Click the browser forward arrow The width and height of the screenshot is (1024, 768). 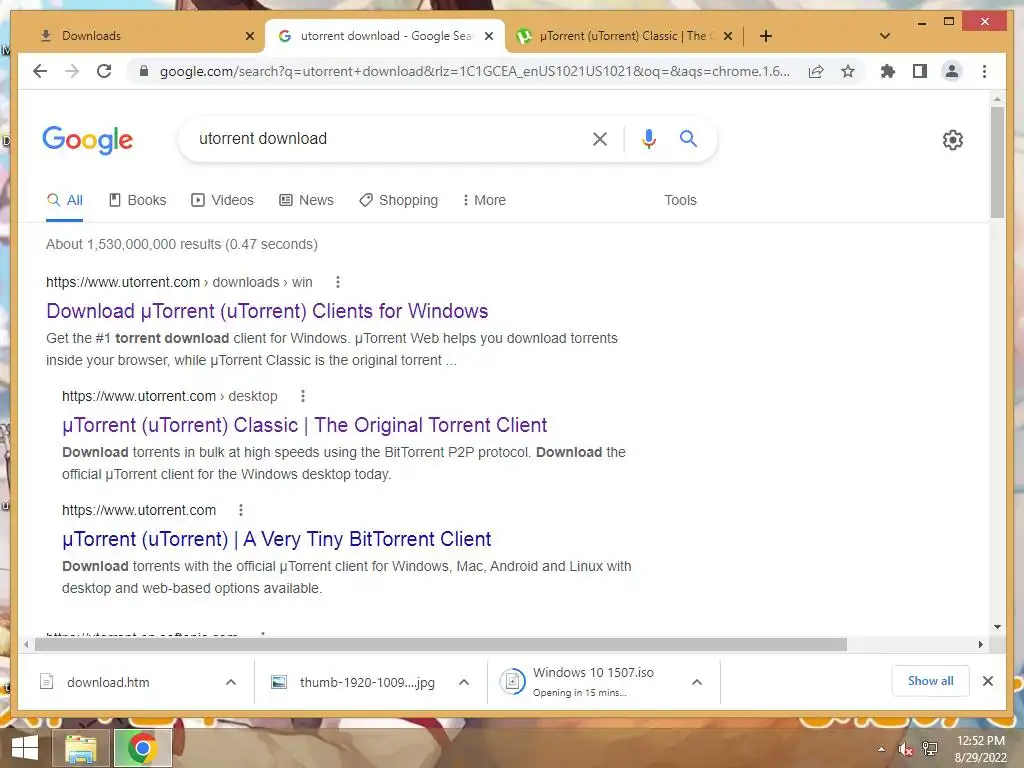point(72,71)
